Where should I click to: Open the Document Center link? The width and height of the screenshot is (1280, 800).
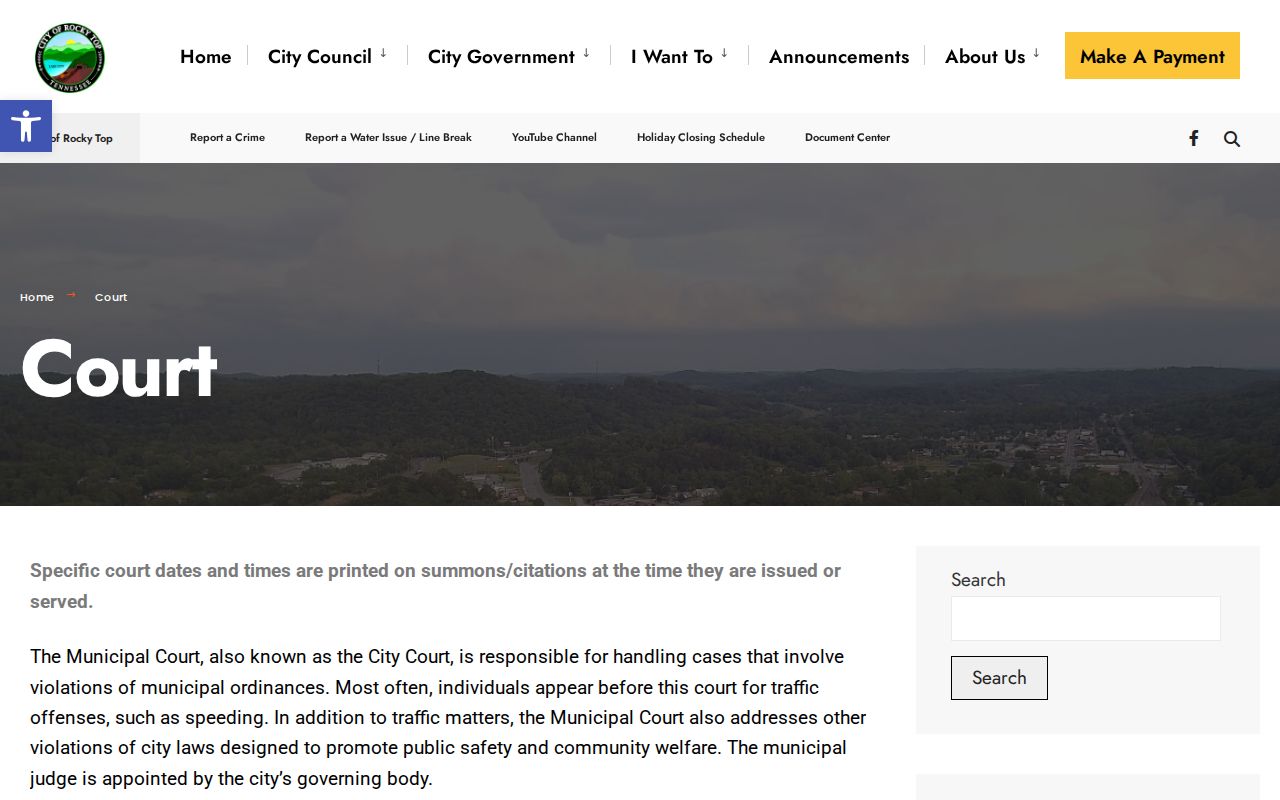pos(847,138)
